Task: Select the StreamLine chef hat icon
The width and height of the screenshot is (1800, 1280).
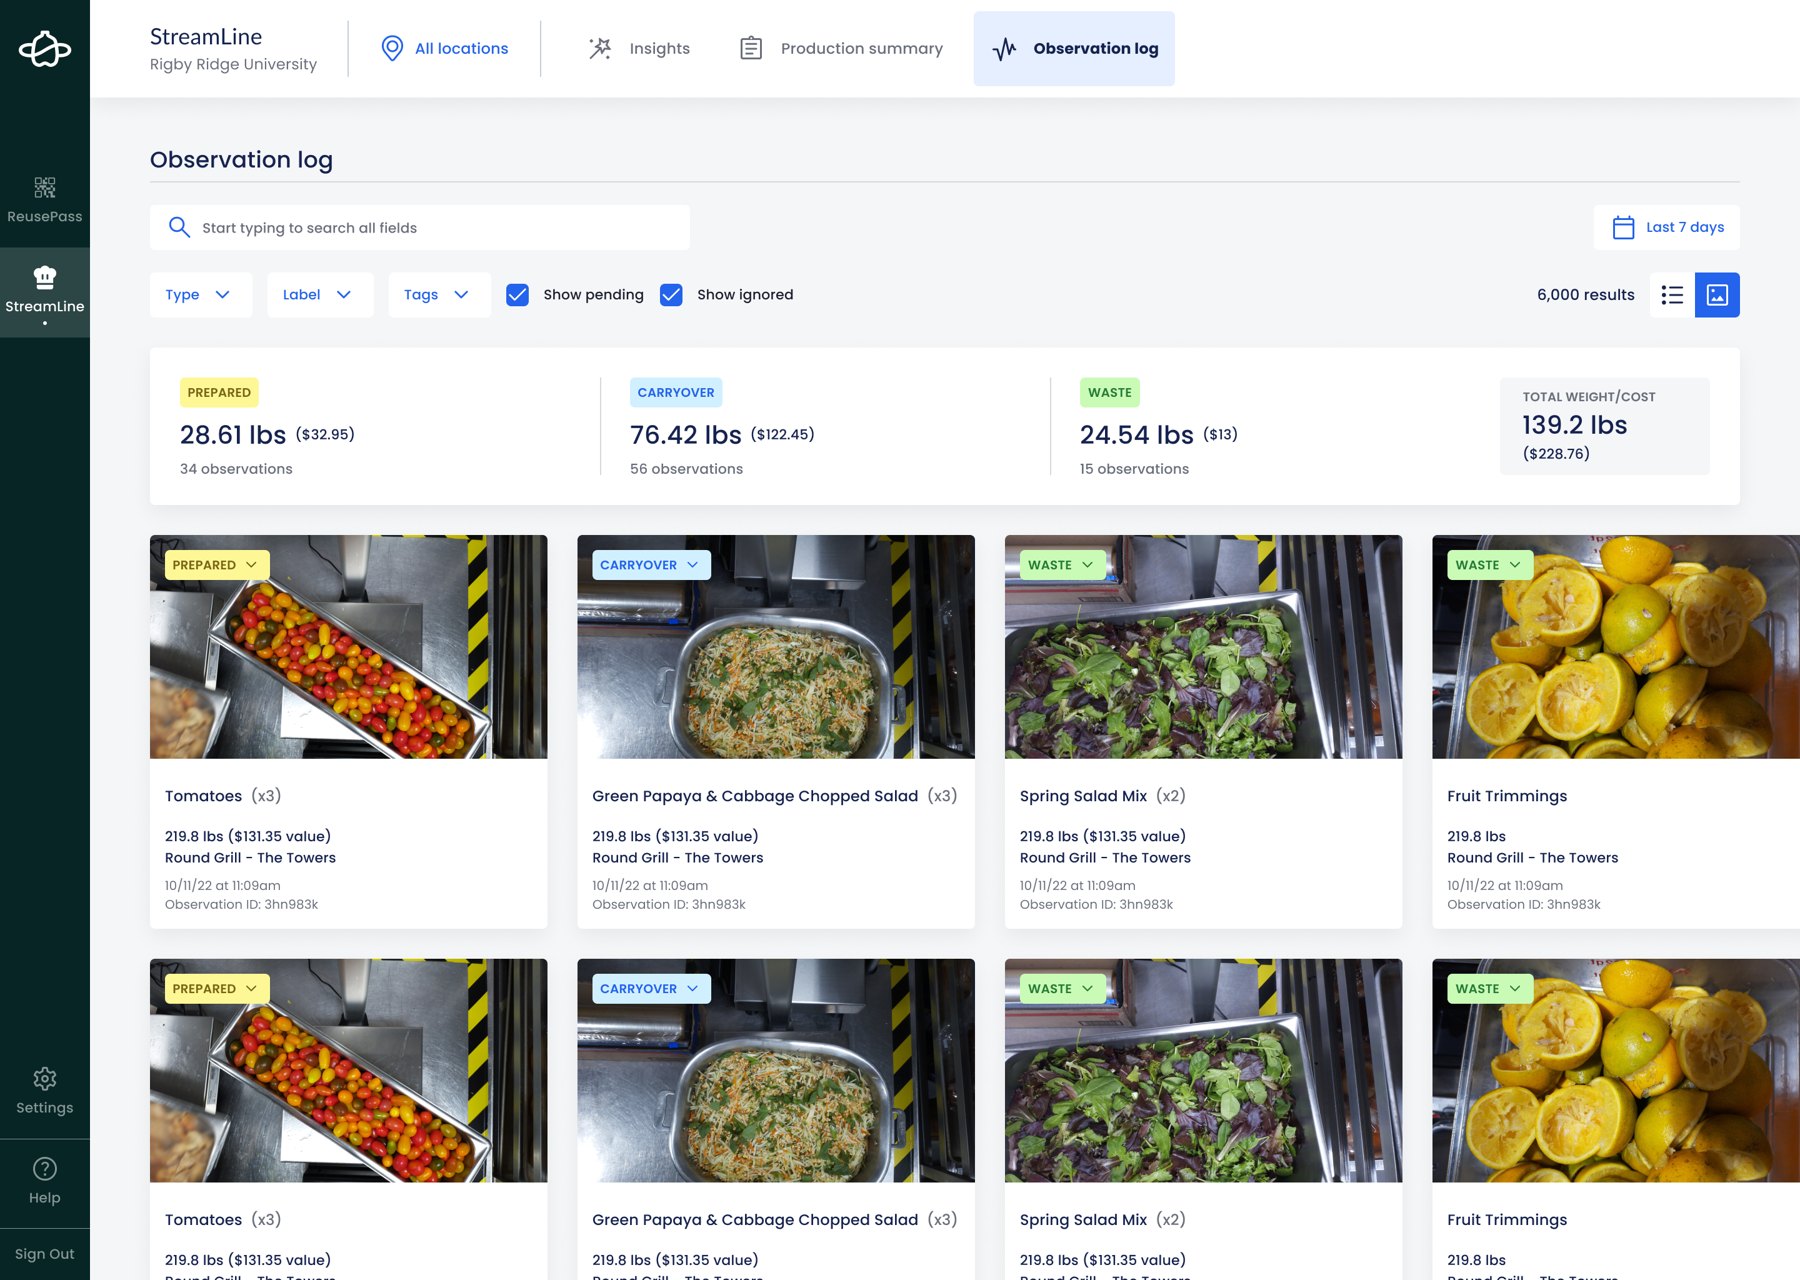Action: click(45, 277)
